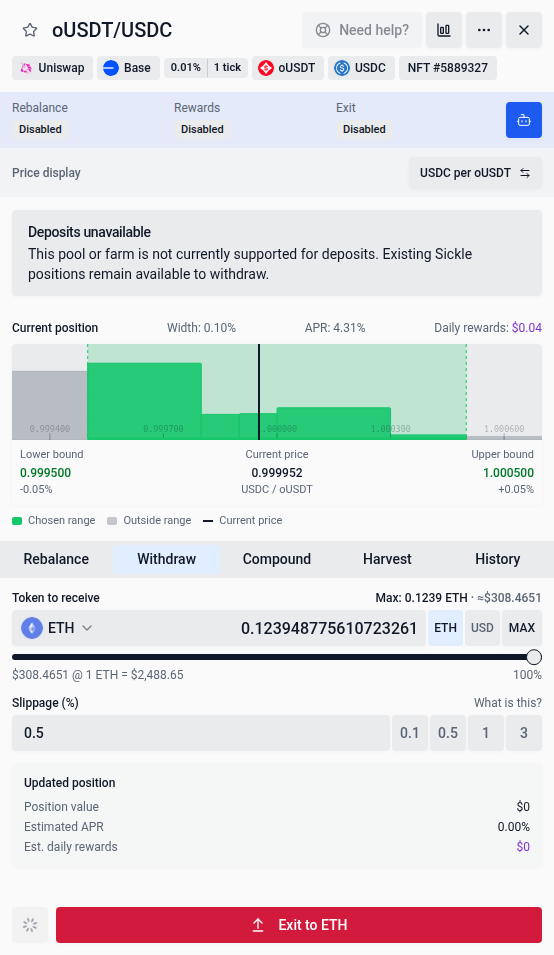Click the Rewards Disabled status badge

tap(202, 129)
